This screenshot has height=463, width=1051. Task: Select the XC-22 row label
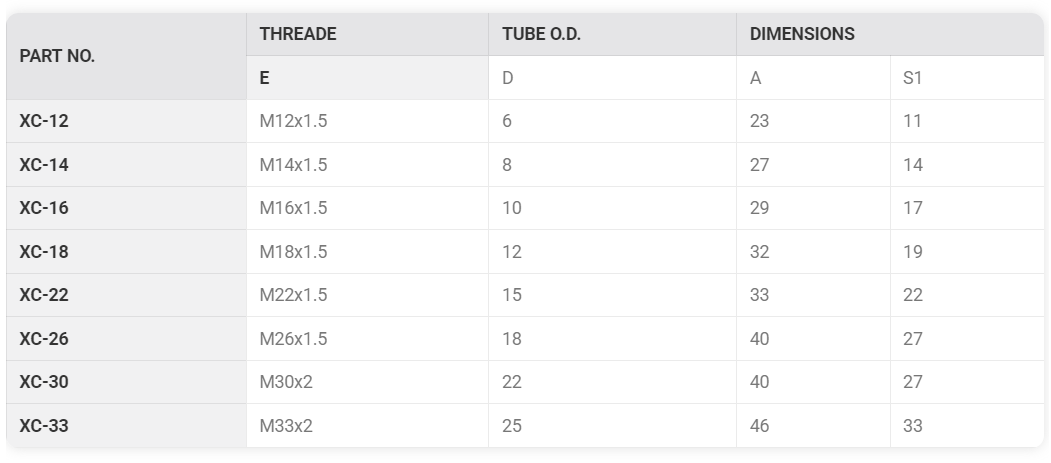(x=44, y=295)
